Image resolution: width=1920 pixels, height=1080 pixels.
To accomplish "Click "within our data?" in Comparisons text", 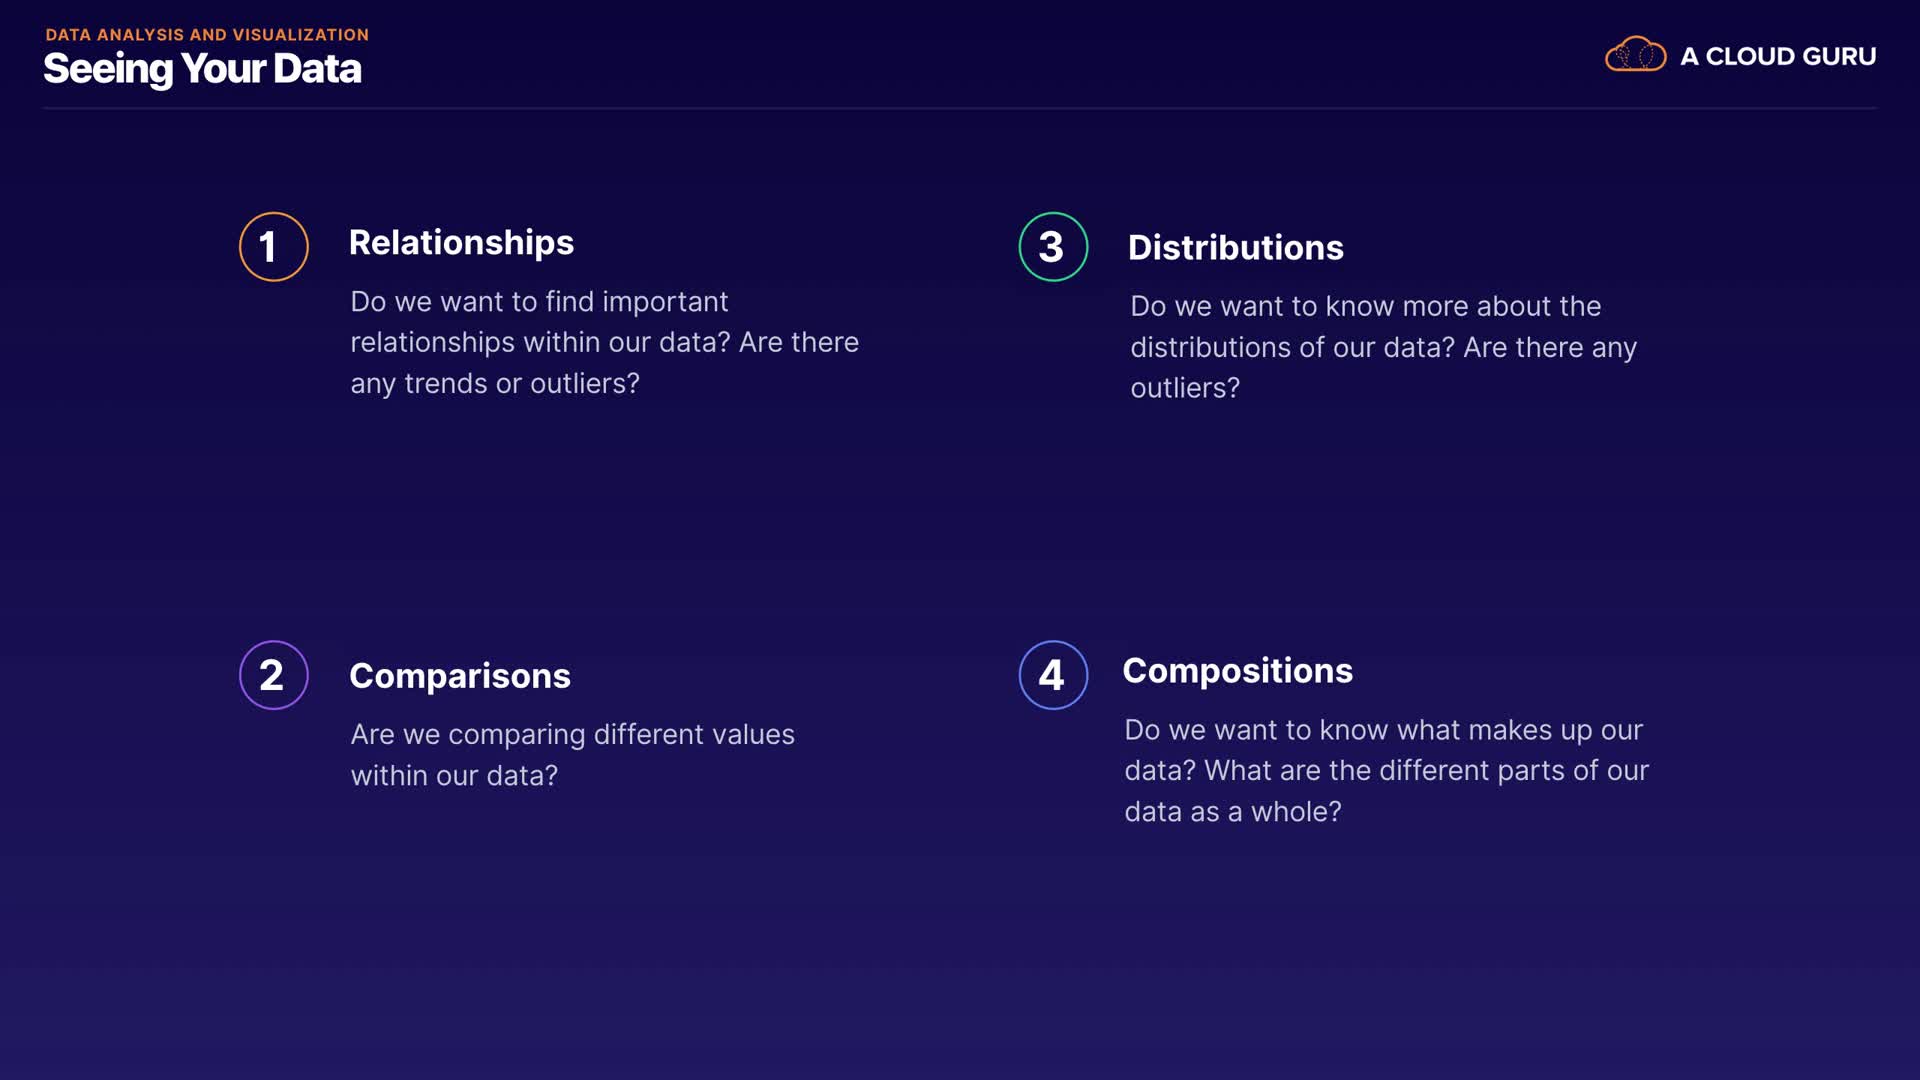I will [x=454, y=776].
